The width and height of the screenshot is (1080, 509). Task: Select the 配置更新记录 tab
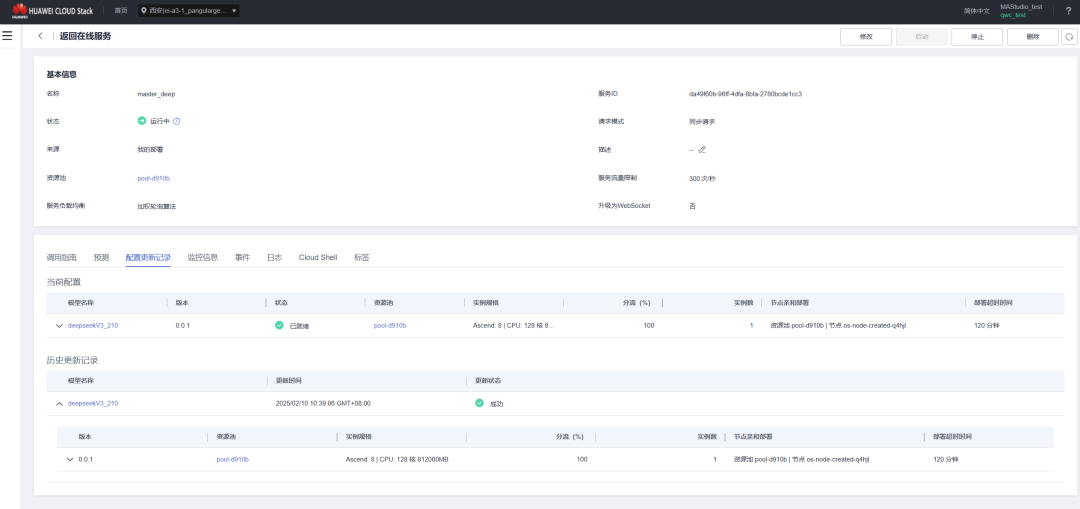(x=148, y=258)
